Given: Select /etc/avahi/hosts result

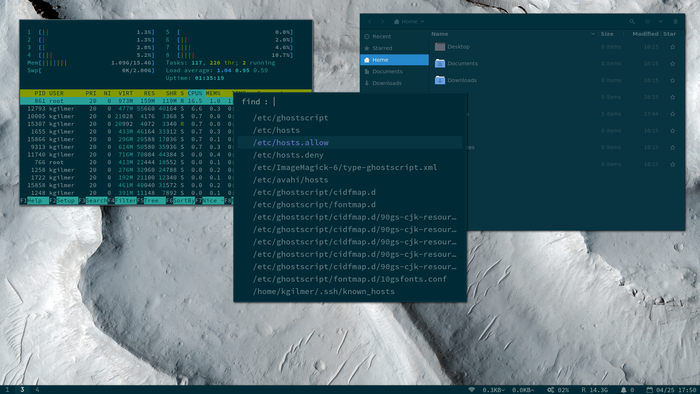Looking at the screenshot, I should click(x=350, y=180).
